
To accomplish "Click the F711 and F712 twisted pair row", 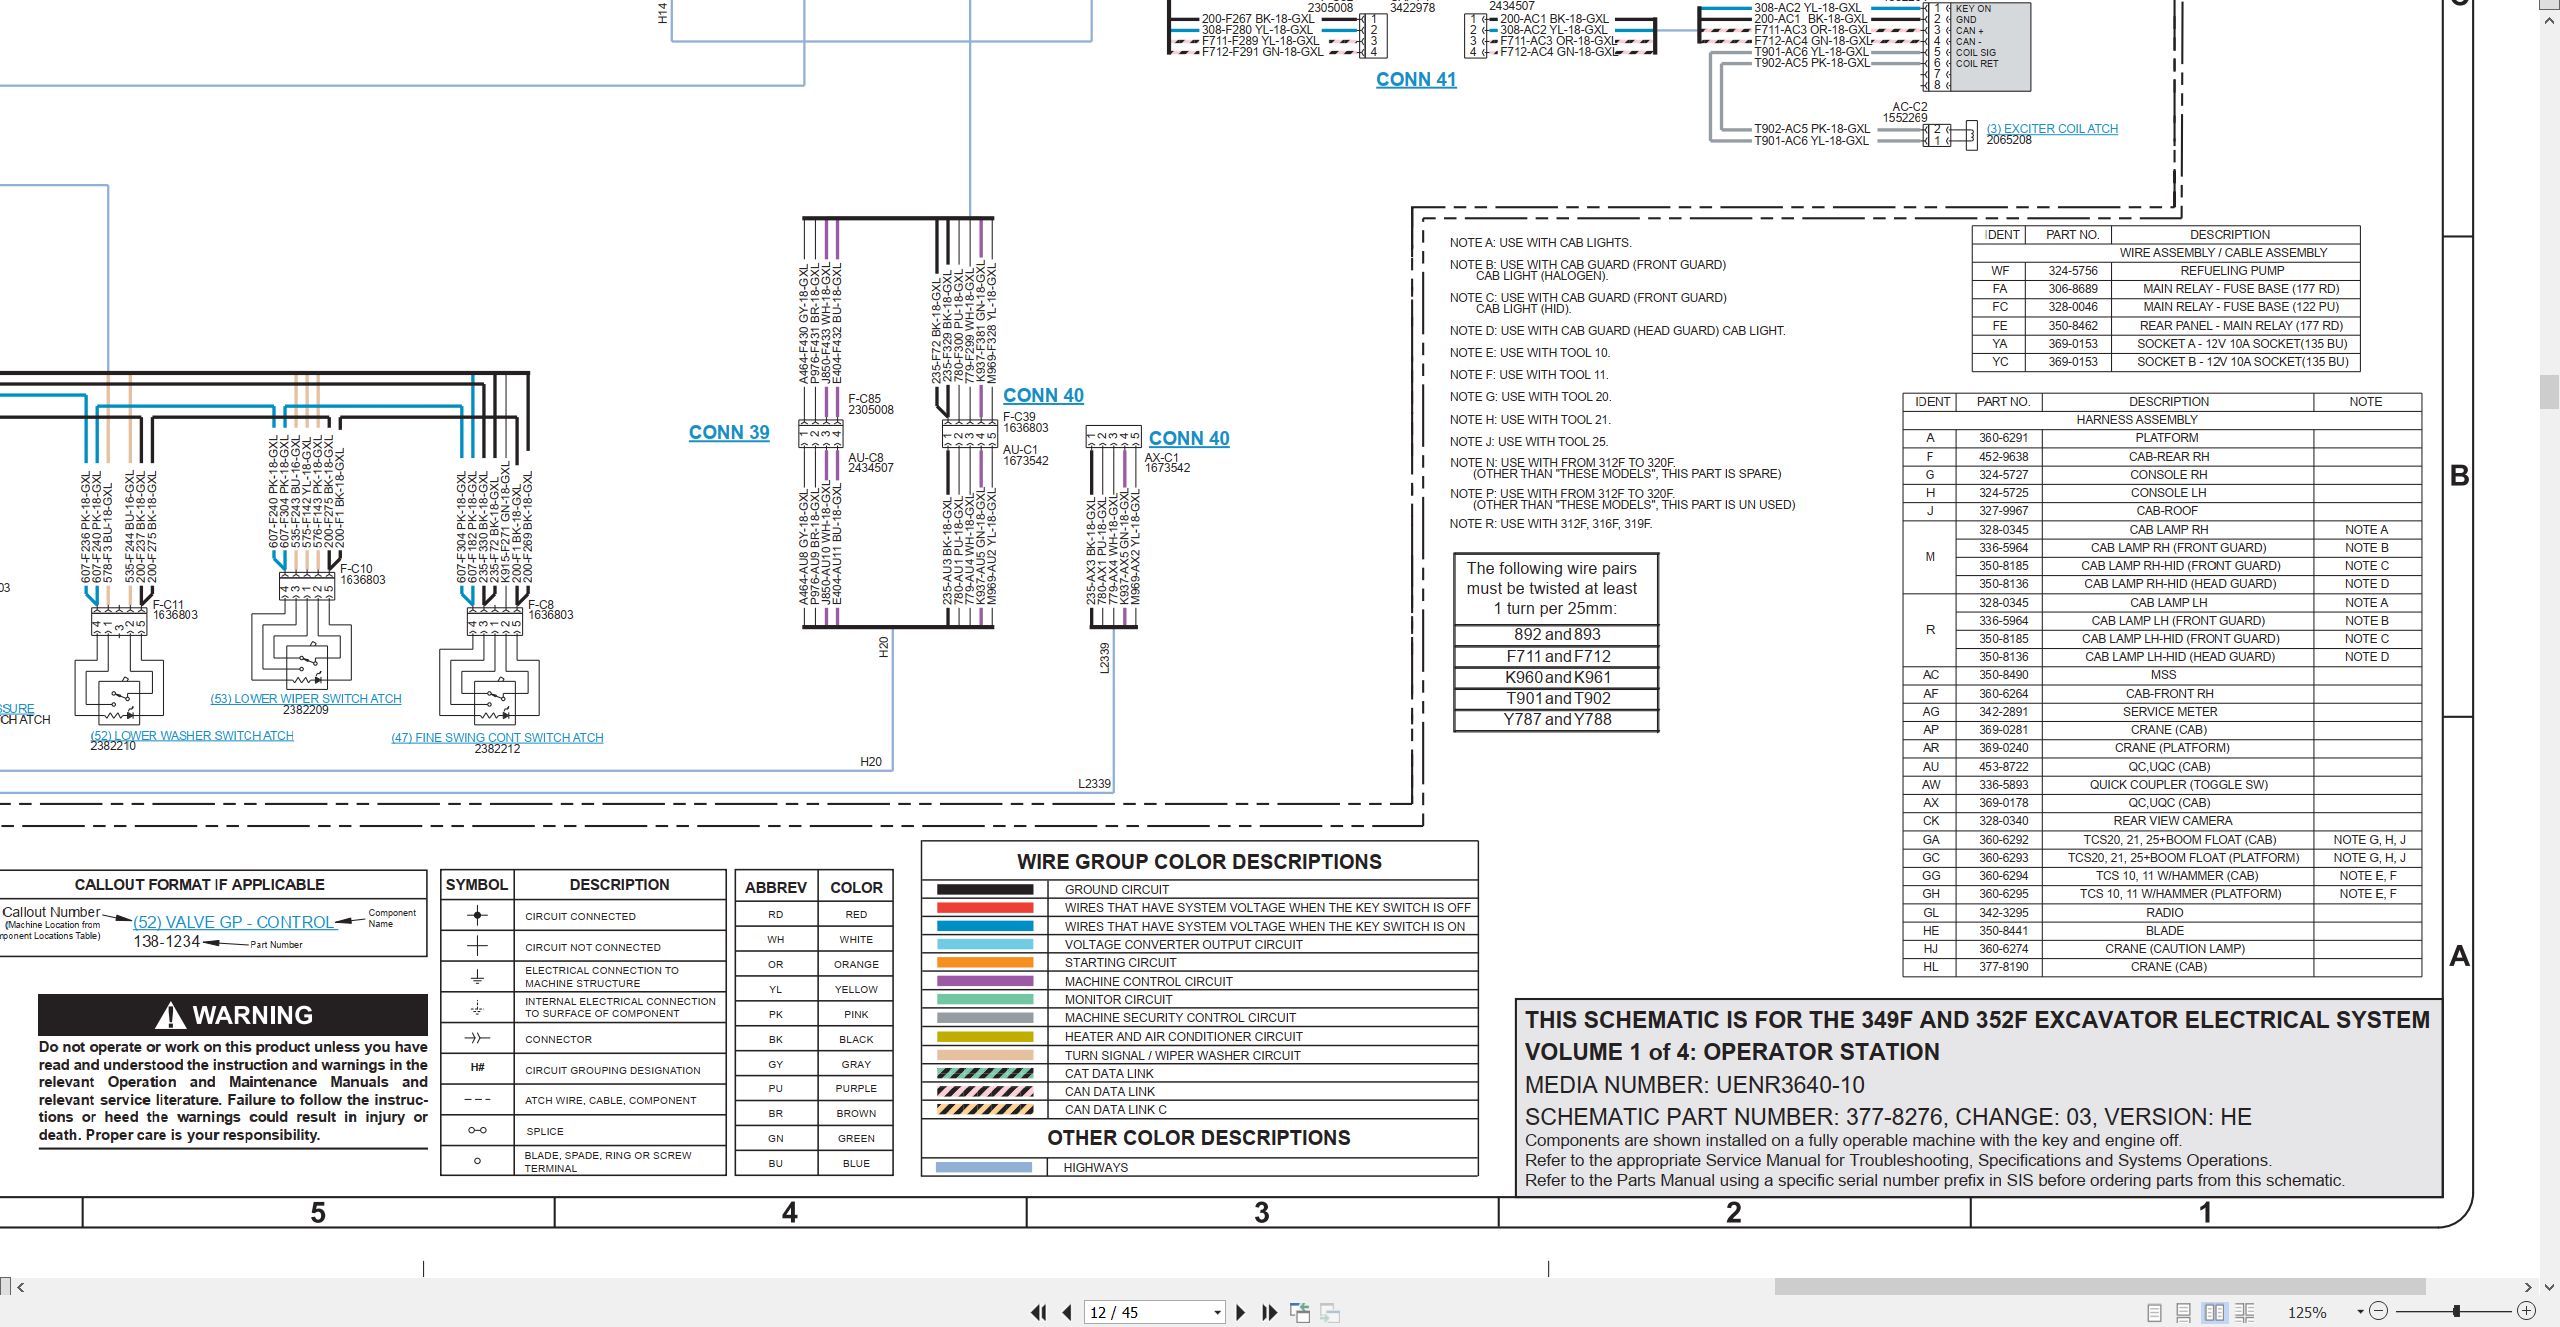I will [x=1557, y=656].
